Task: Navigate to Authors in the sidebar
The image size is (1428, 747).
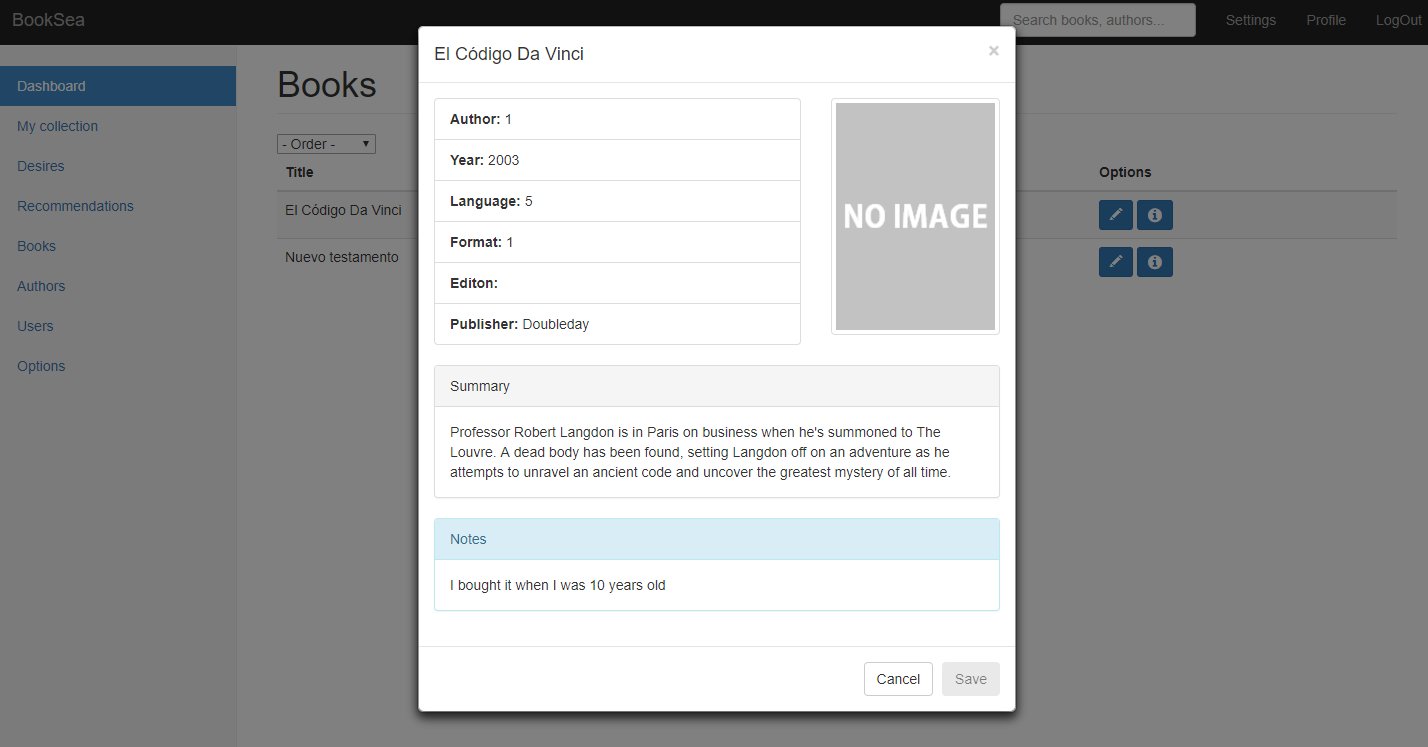Action: point(41,286)
